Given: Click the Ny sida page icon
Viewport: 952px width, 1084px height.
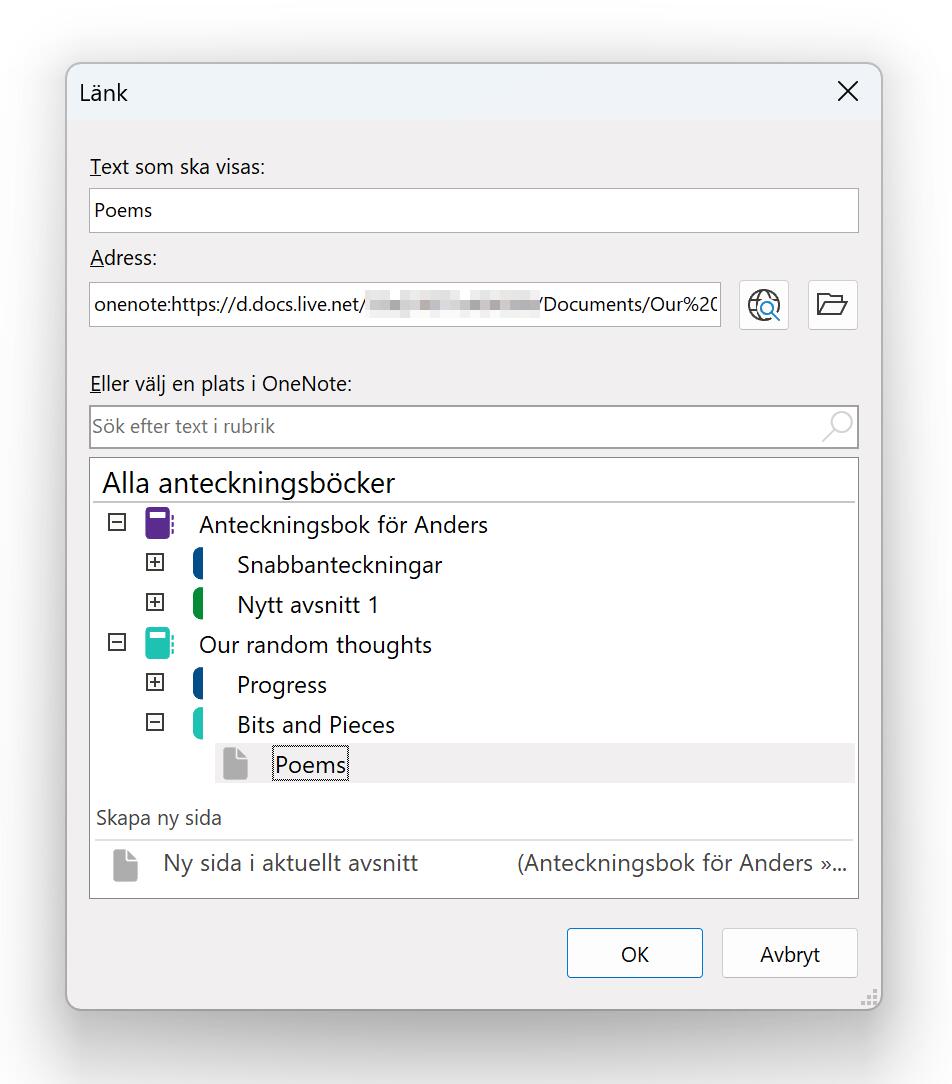Looking at the screenshot, I should pos(125,864).
